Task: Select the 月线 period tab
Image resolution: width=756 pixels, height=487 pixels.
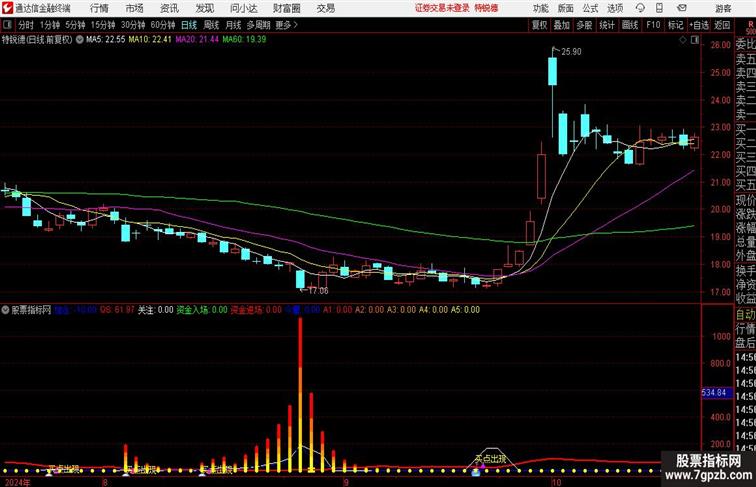Action: tap(233, 25)
